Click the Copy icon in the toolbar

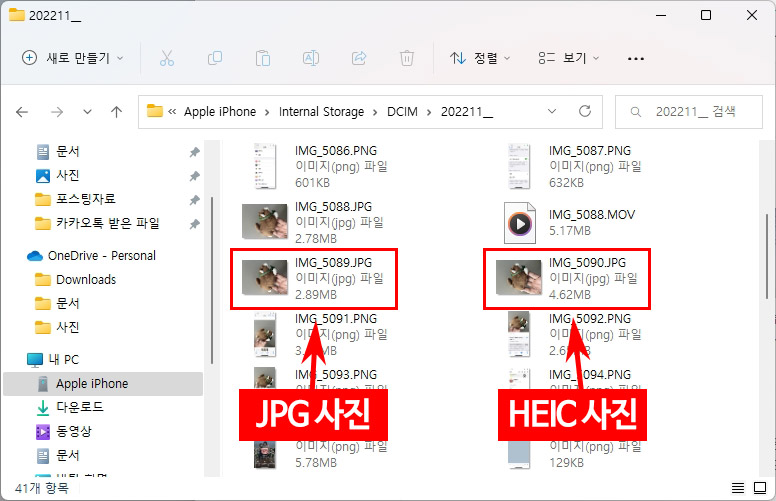point(215,58)
